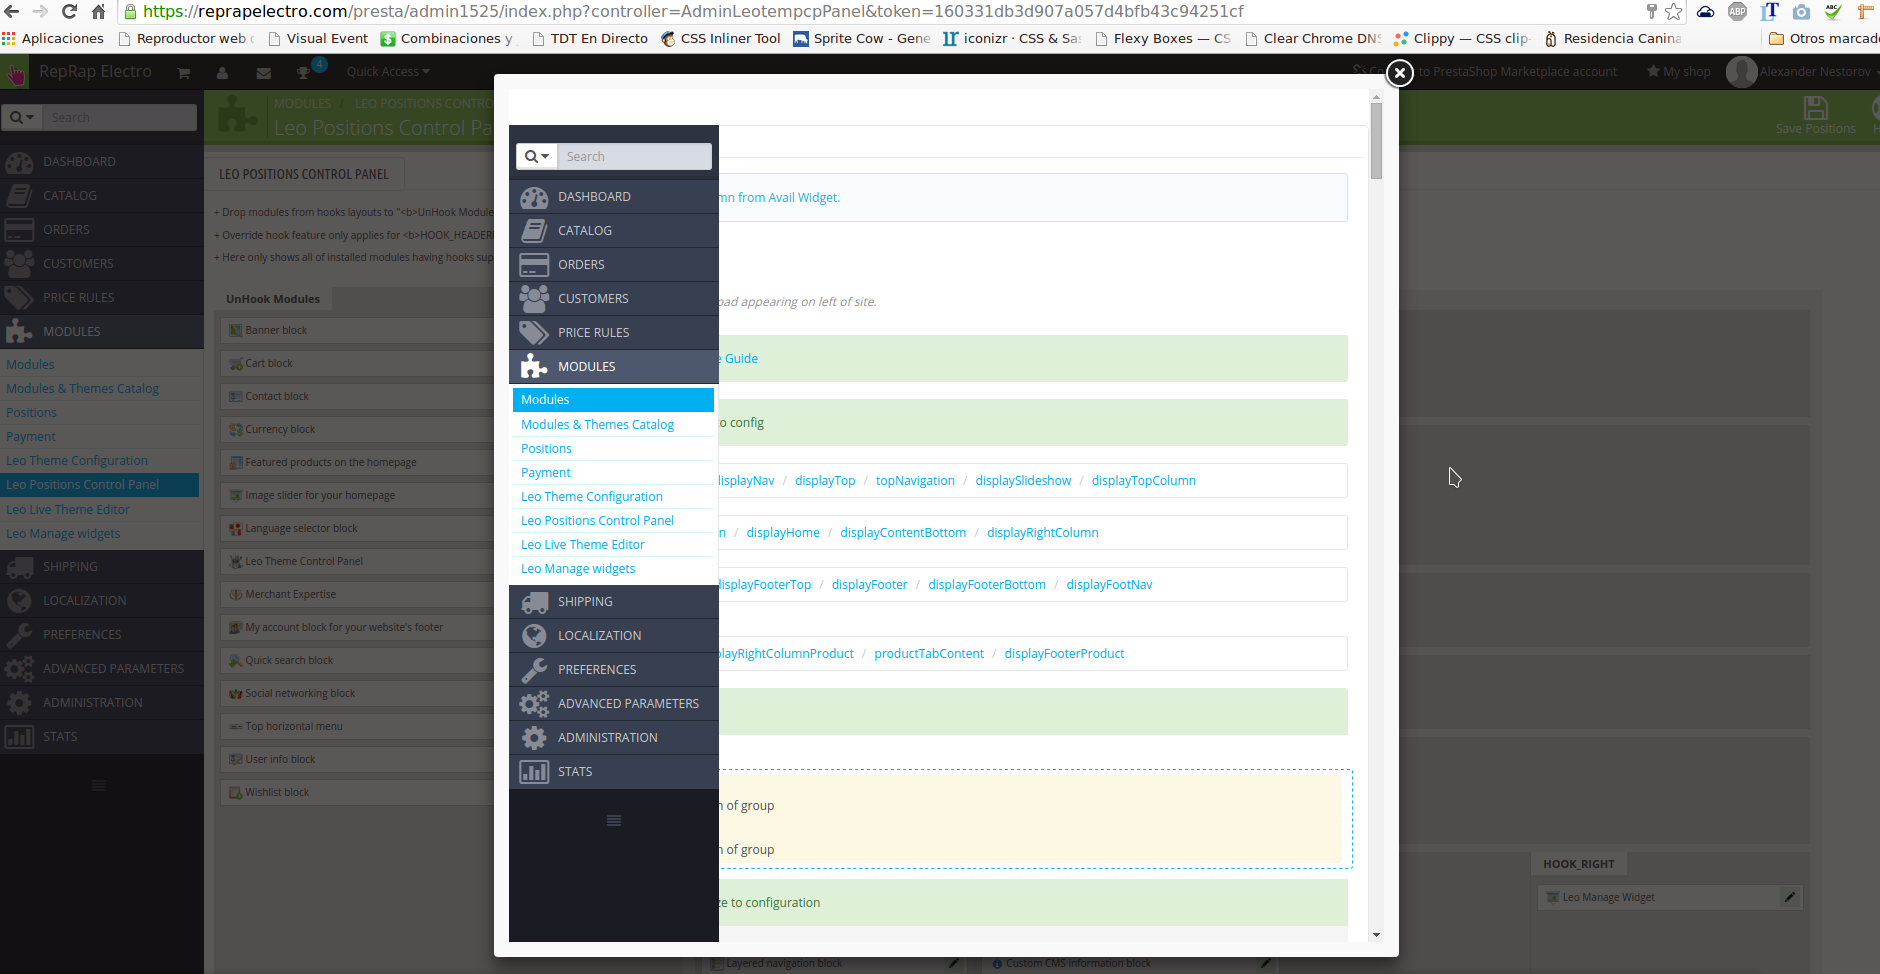This screenshot has height=974, width=1880.
Task: Open Customers people icon in modal sidebar
Action: coord(534,299)
